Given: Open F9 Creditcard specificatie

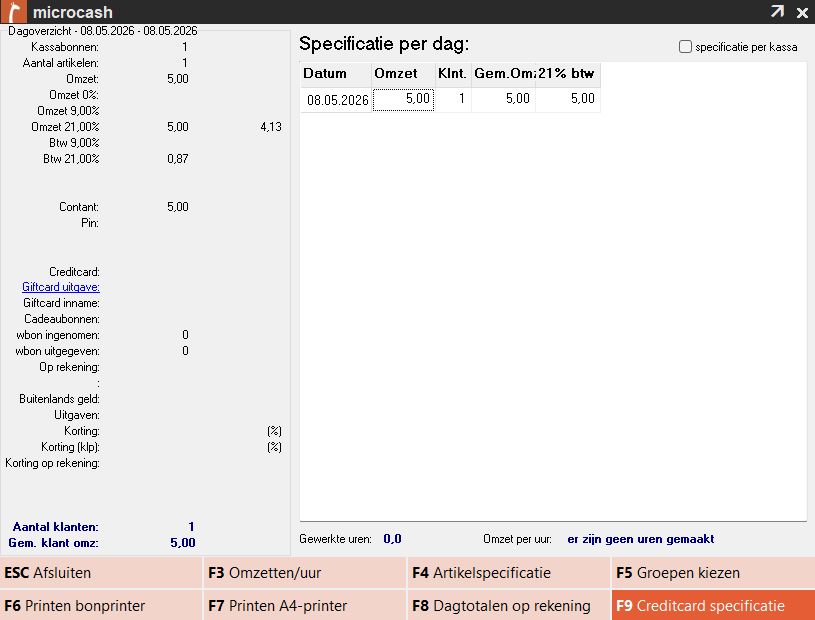Looking at the screenshot, I should pyautogui.click(x=713, y=605).
